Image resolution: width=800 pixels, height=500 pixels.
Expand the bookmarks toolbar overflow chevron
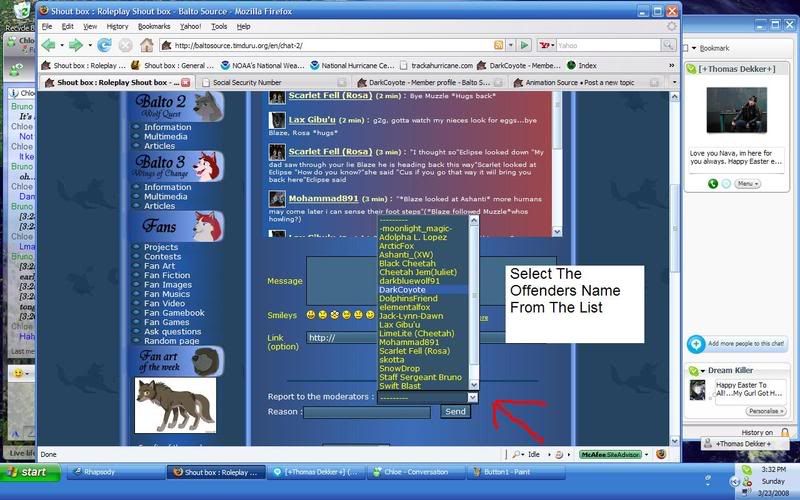pyautogui.click(x=671, y=65)
